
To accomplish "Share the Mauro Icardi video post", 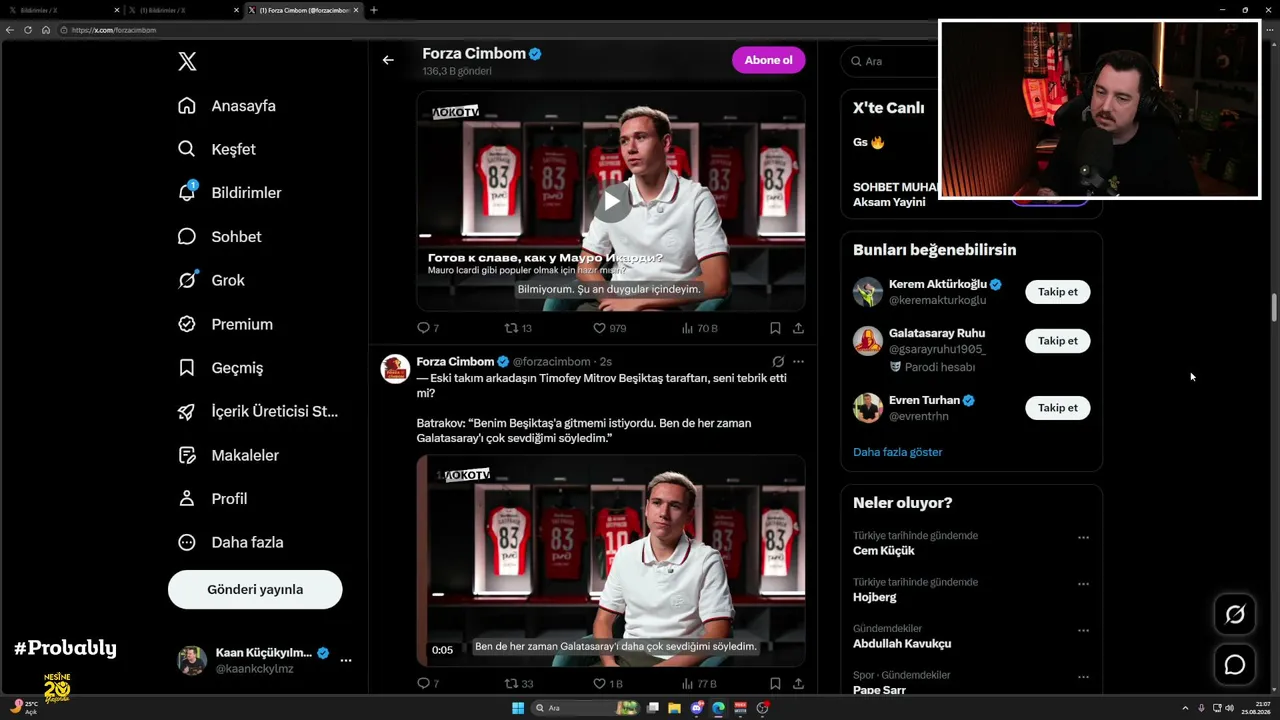I will 798,328.
